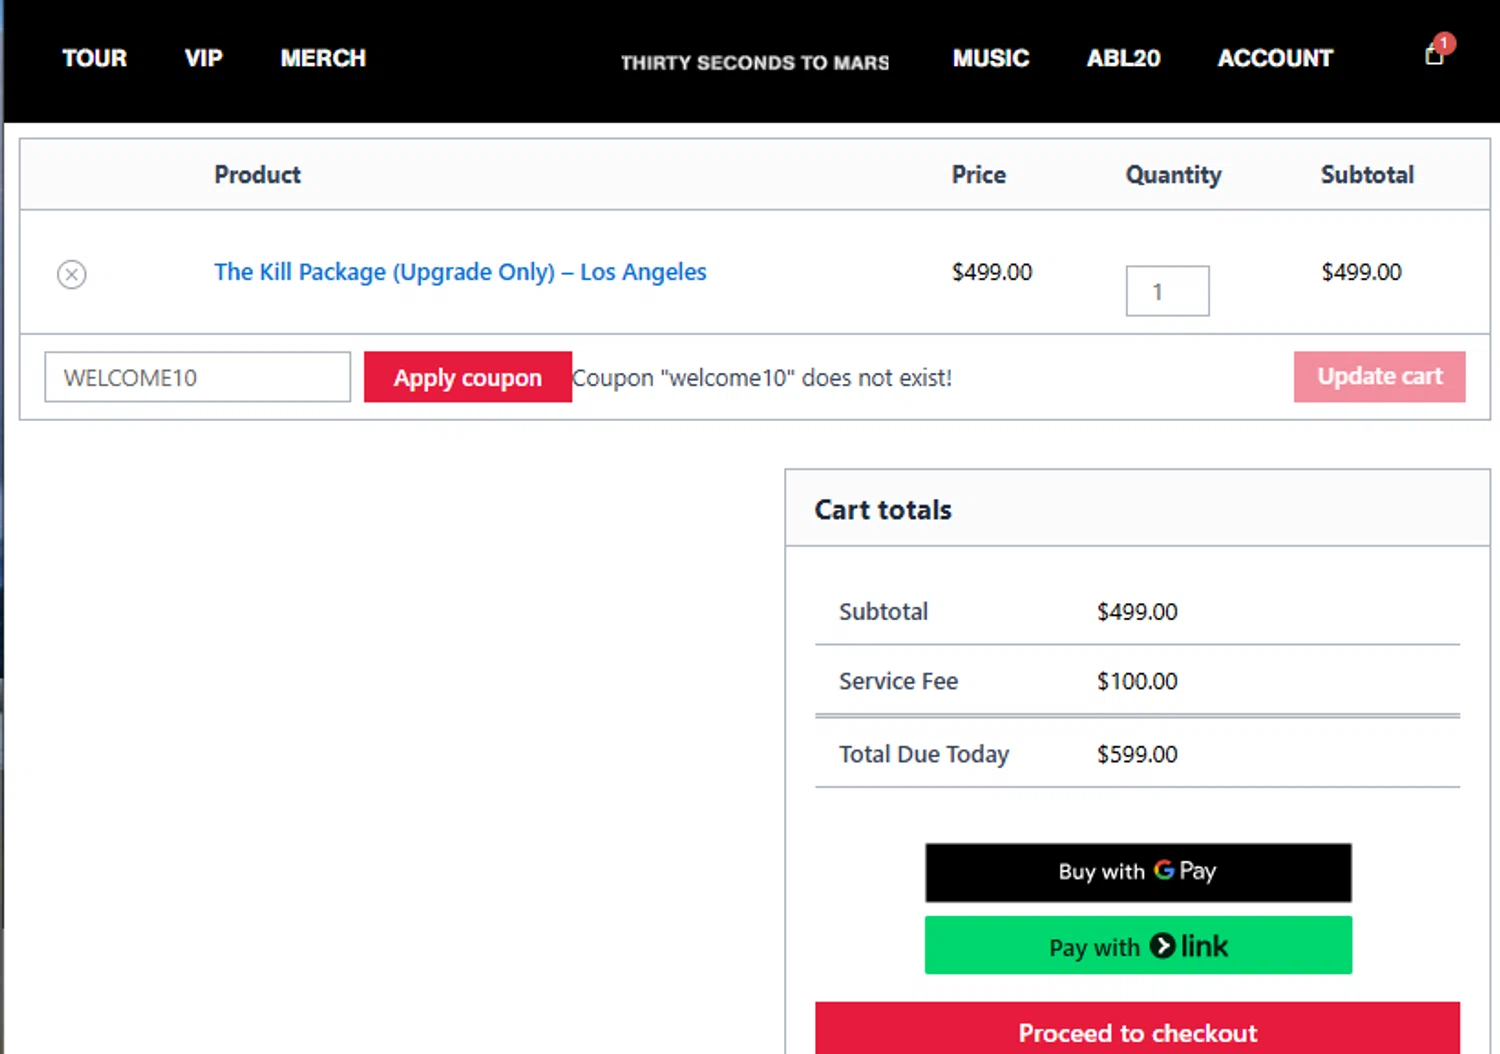Open the MERCH section

pyautogui.click(x=323, y=58)
